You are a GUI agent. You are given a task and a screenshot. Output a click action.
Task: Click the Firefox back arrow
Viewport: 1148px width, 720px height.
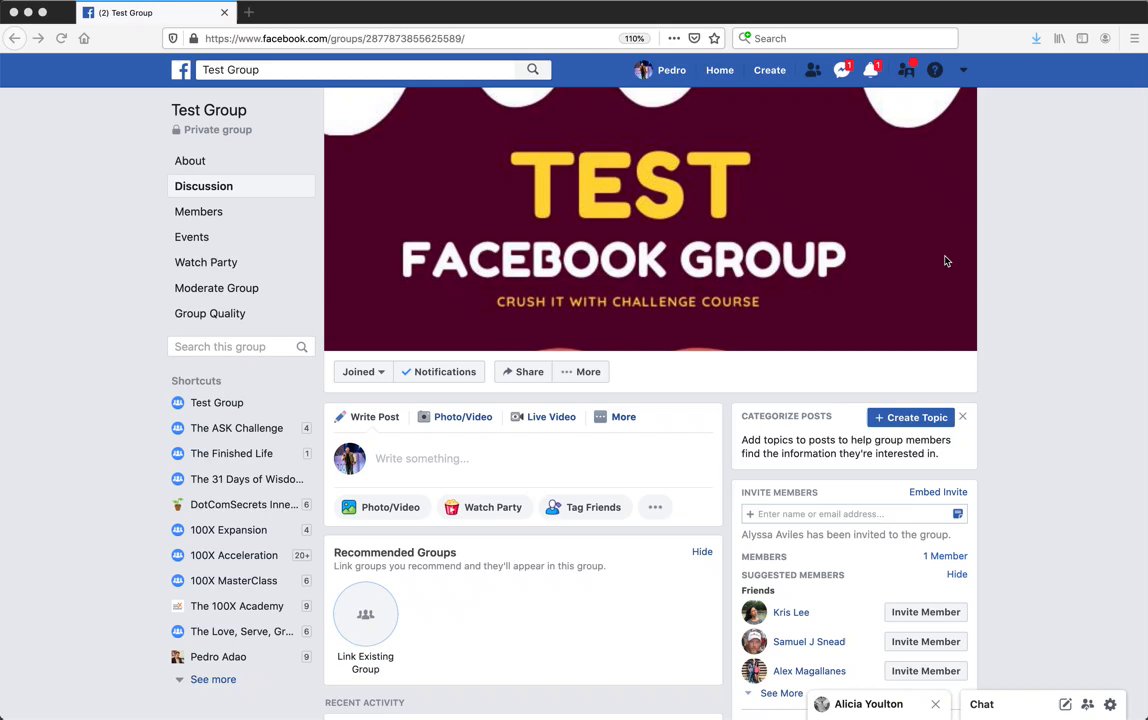(x=15, y=38)
